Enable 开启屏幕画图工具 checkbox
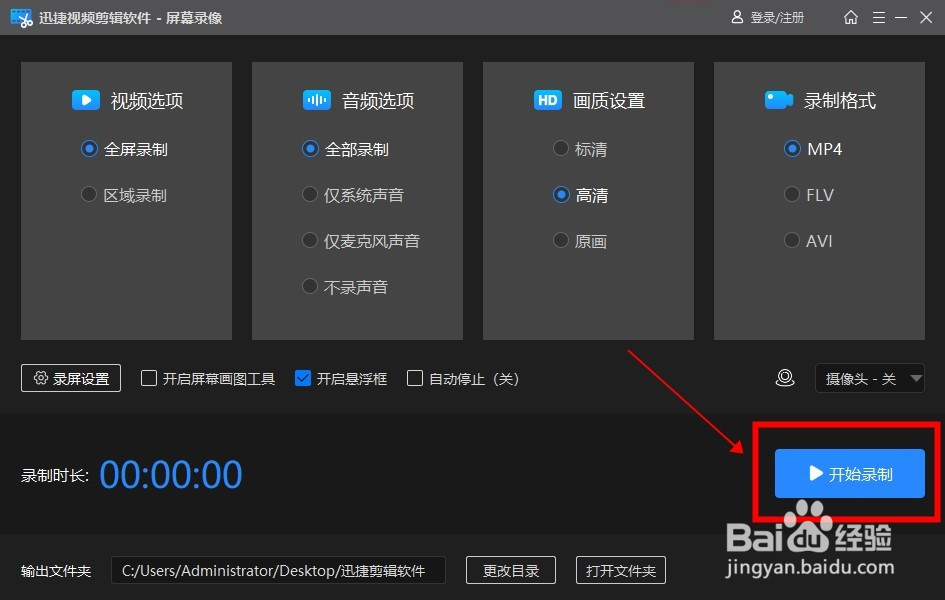 (x=148, y=378)
